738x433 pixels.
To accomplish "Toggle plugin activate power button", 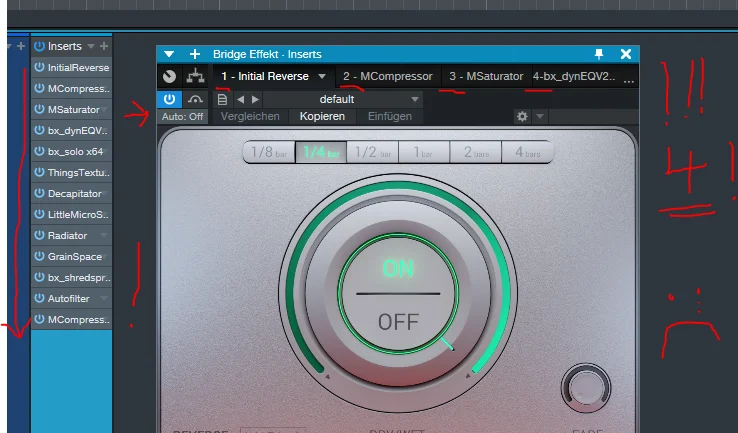I will pos(169,99).
